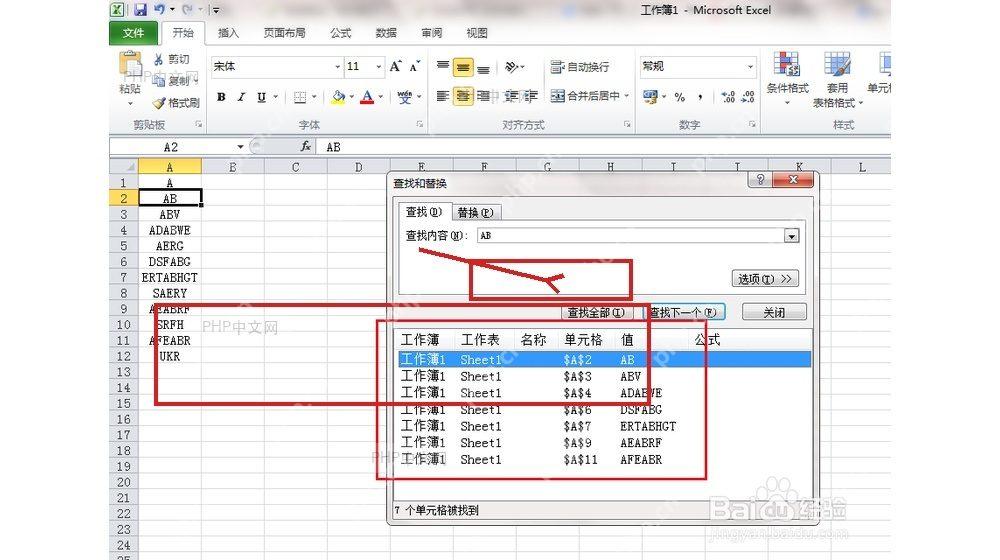The width and height of the screenshot is (1000, 560).
Task: Open the Find what 查找内容 history dropdown
Action: [x=791, y=236]
